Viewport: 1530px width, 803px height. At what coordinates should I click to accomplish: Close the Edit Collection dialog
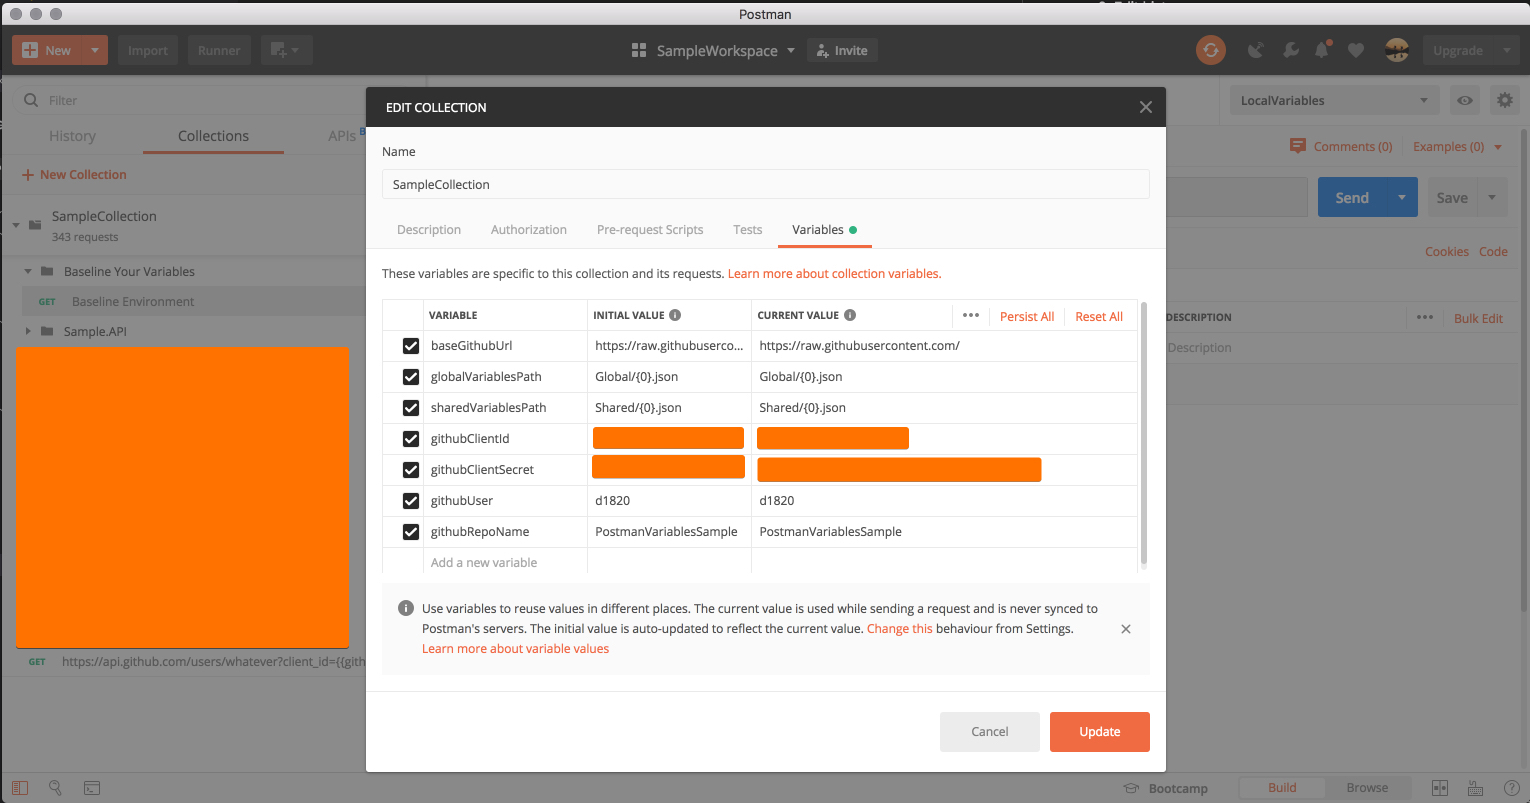point(1146,107)
